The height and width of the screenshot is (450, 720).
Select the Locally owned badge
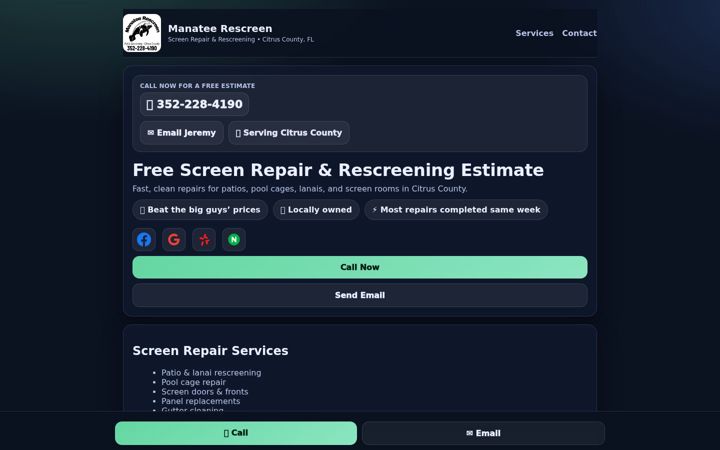pyautogui.click(x=316, y=210)
